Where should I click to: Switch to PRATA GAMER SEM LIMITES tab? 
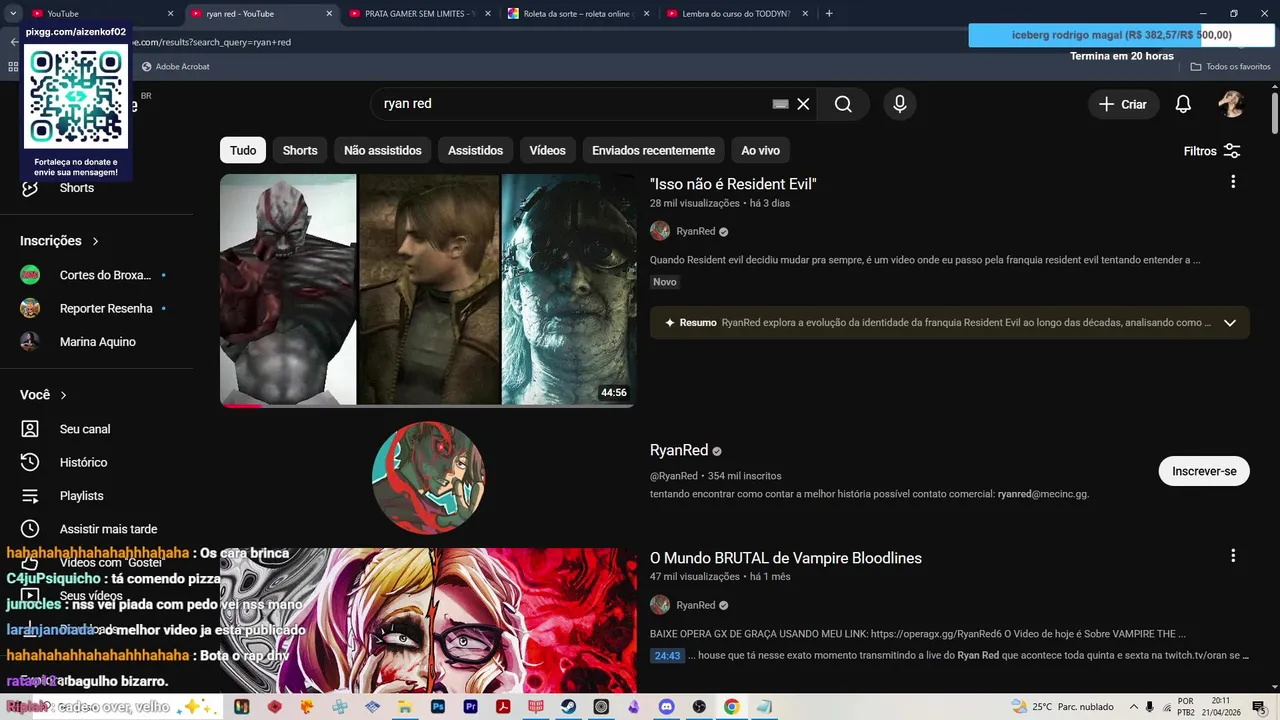pyautogui.click(x=420, y=14)
